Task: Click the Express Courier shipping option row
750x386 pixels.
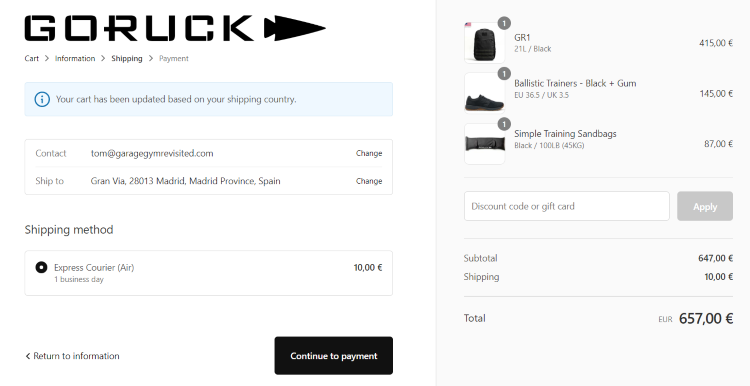Action: click(209, 273)
